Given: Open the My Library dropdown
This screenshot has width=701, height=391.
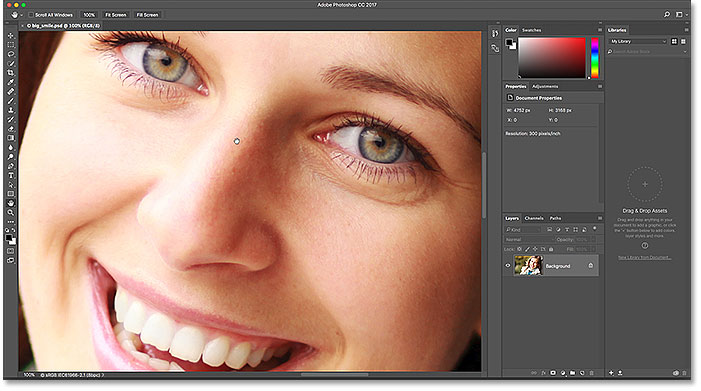Looking at the screenshot, I should [x=638, y=41].
